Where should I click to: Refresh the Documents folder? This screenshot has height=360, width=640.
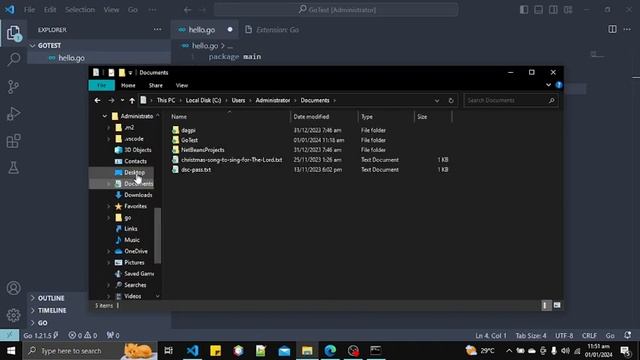(x=451, y=100)
